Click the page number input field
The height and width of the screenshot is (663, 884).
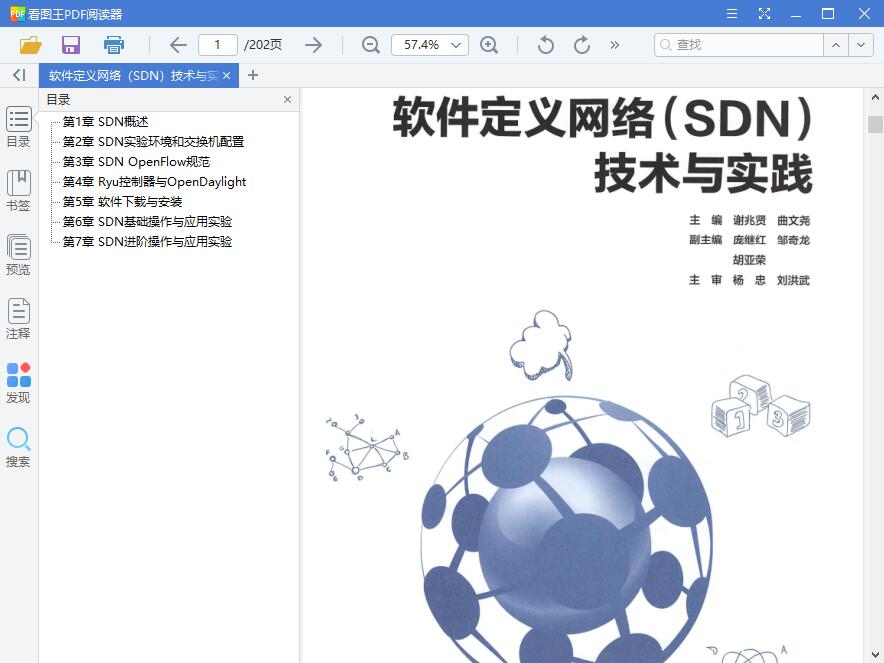[217, 44]
